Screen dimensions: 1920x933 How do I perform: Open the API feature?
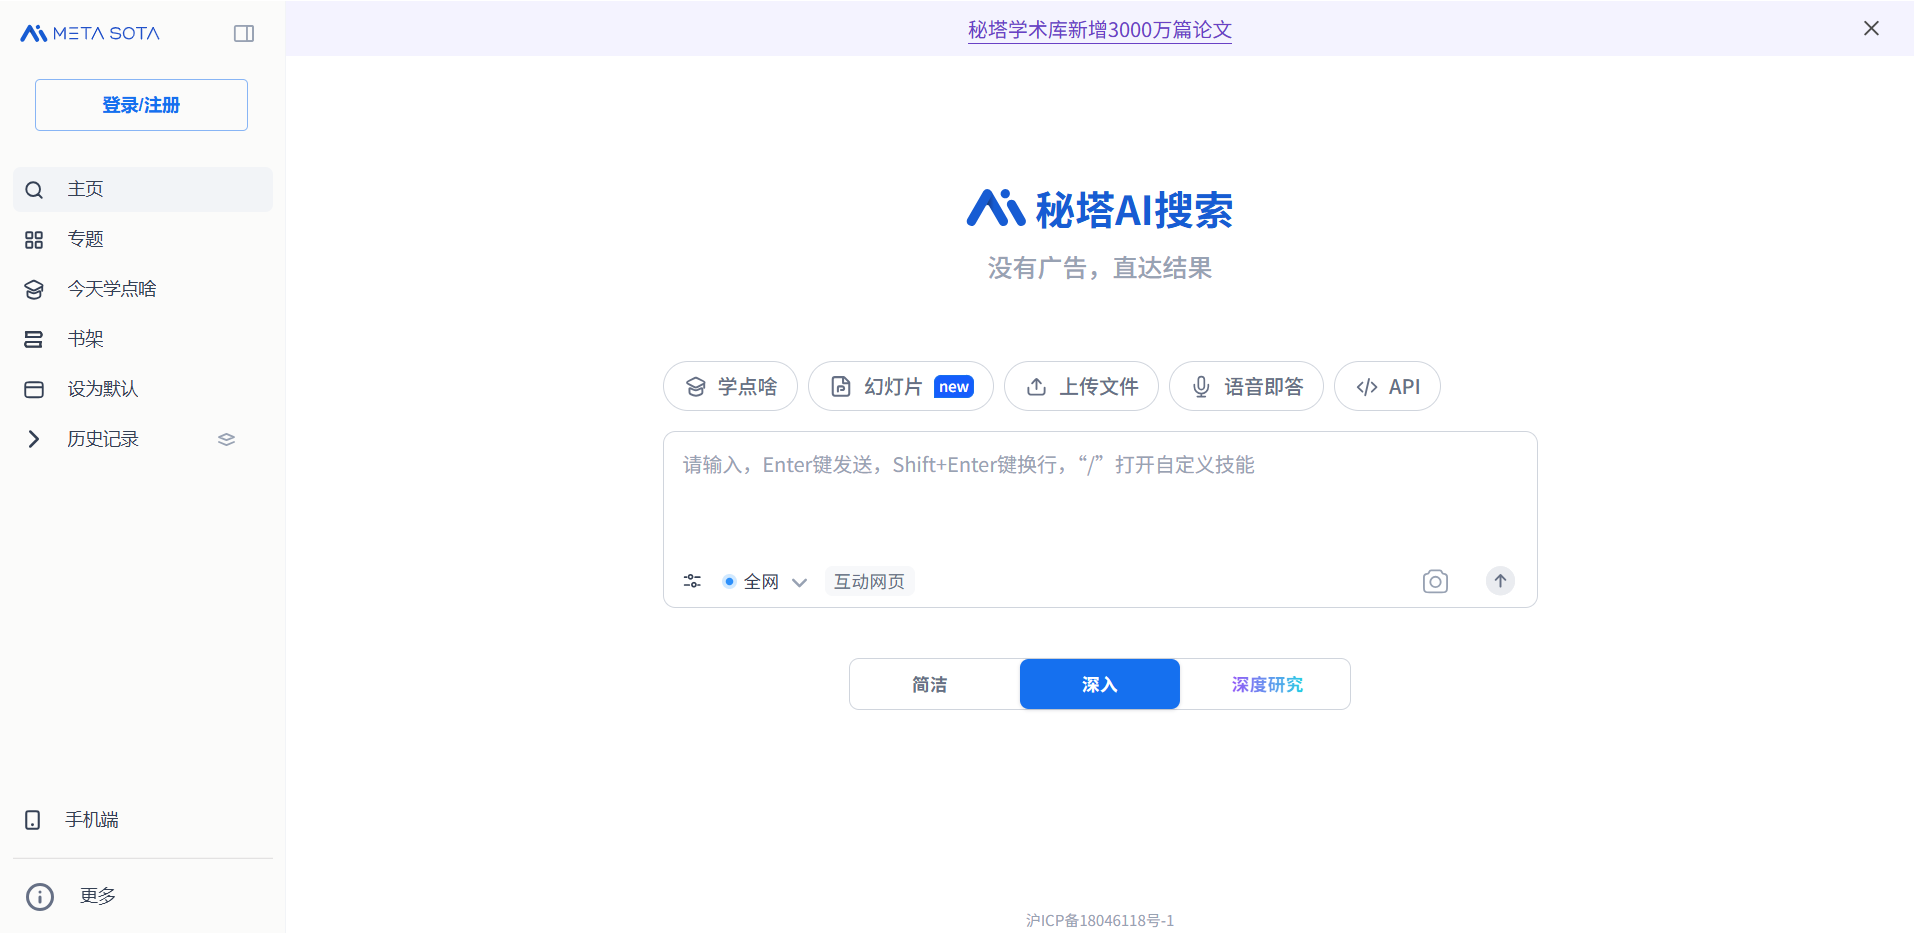1387,386
